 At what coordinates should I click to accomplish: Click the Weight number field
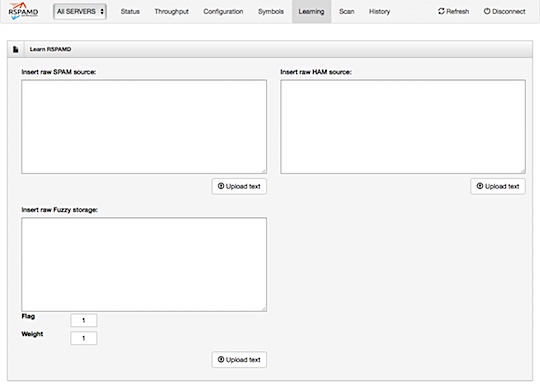tap(84, 338)
